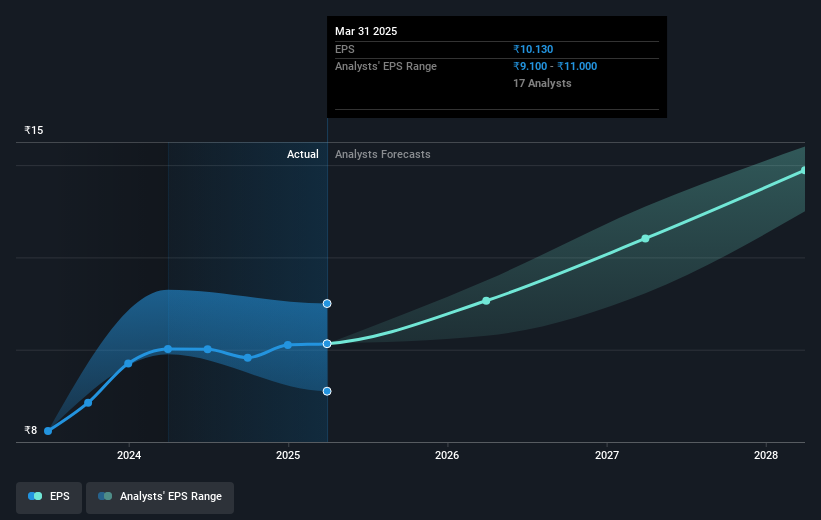
Task: Click the '17 Analysts' text
Action: click(x=542, y=83)
